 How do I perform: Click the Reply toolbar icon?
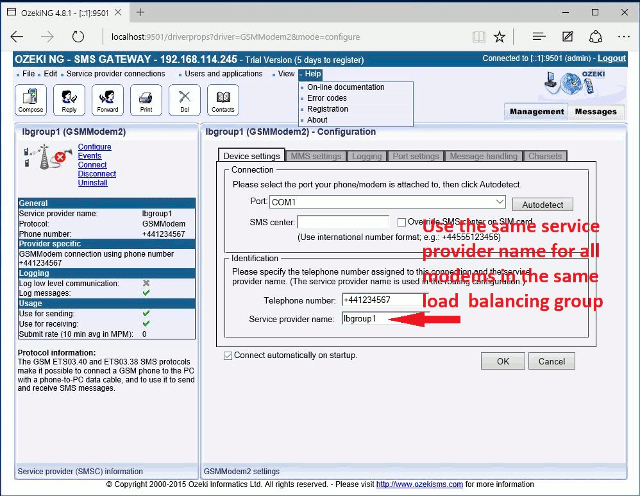pyautogui.click(x=69, y=100)
